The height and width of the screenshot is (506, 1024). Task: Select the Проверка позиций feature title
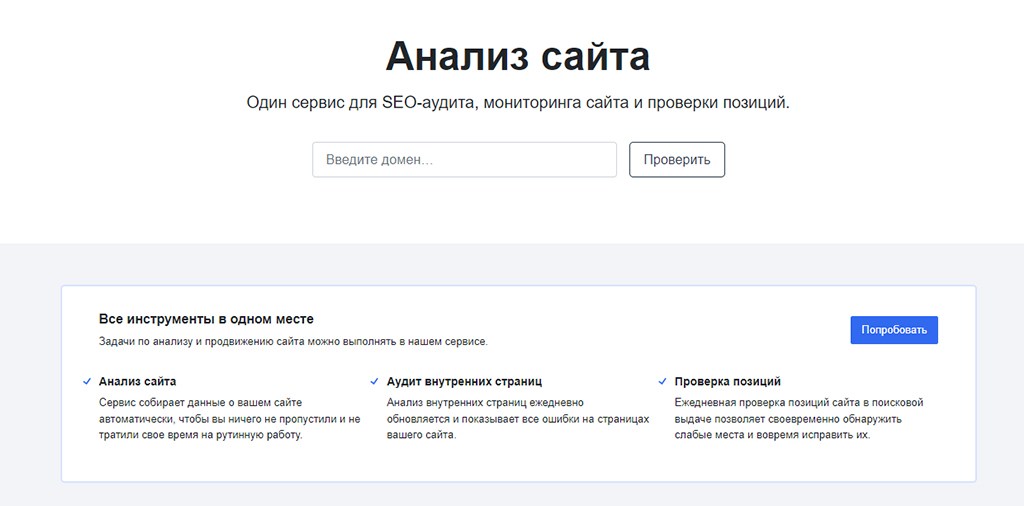[727, 381]
